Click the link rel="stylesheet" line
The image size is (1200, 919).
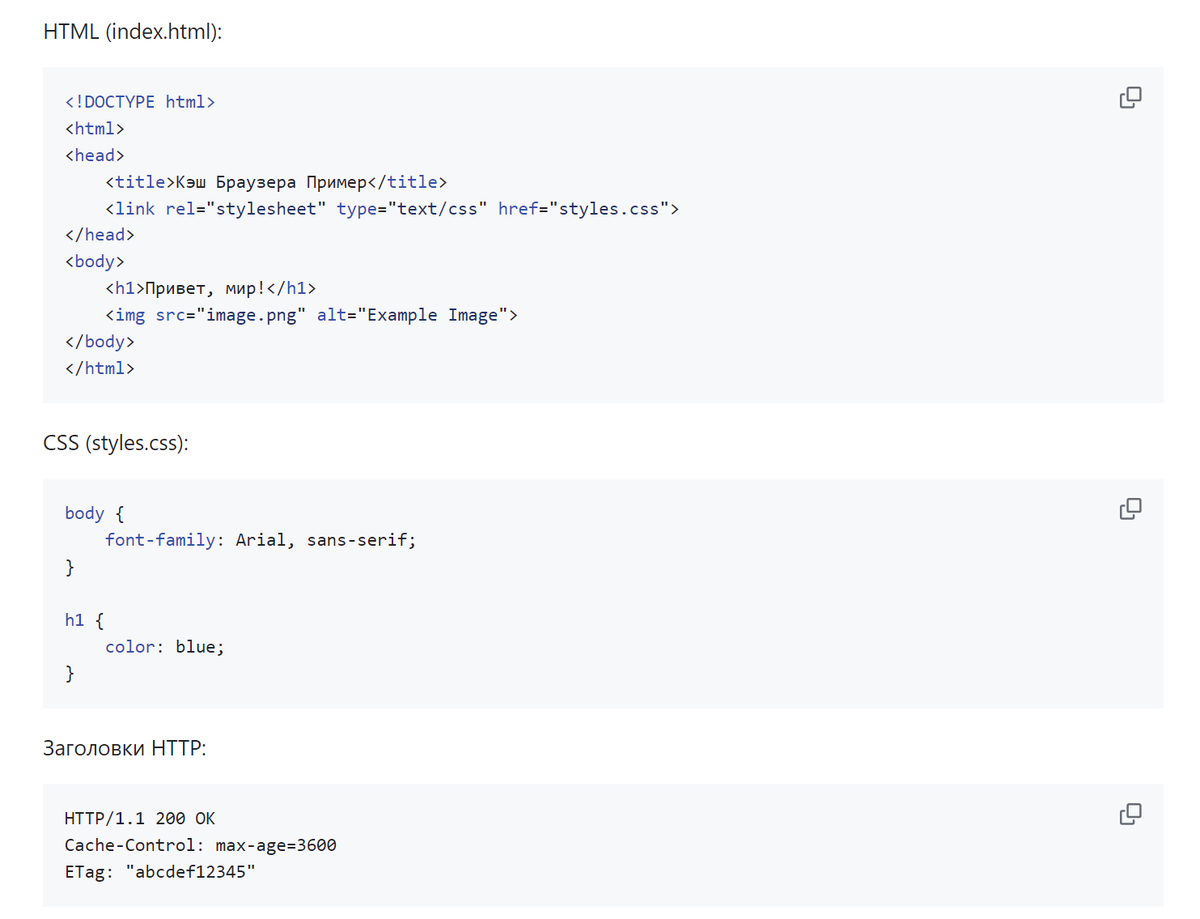[392, 209]
